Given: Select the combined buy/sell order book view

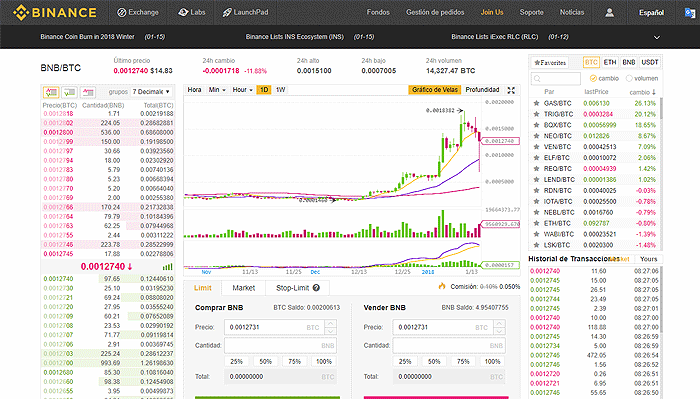Looking at the screenshot, I should coord(51,92).
